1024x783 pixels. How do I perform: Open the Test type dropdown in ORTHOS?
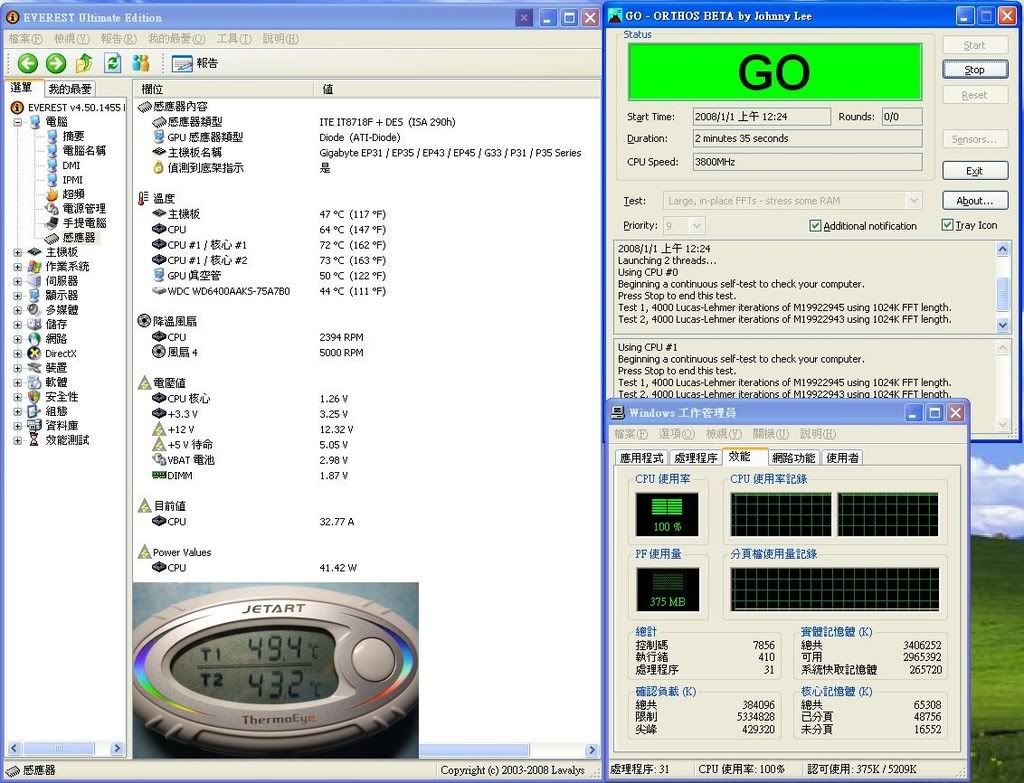point(914,200)
